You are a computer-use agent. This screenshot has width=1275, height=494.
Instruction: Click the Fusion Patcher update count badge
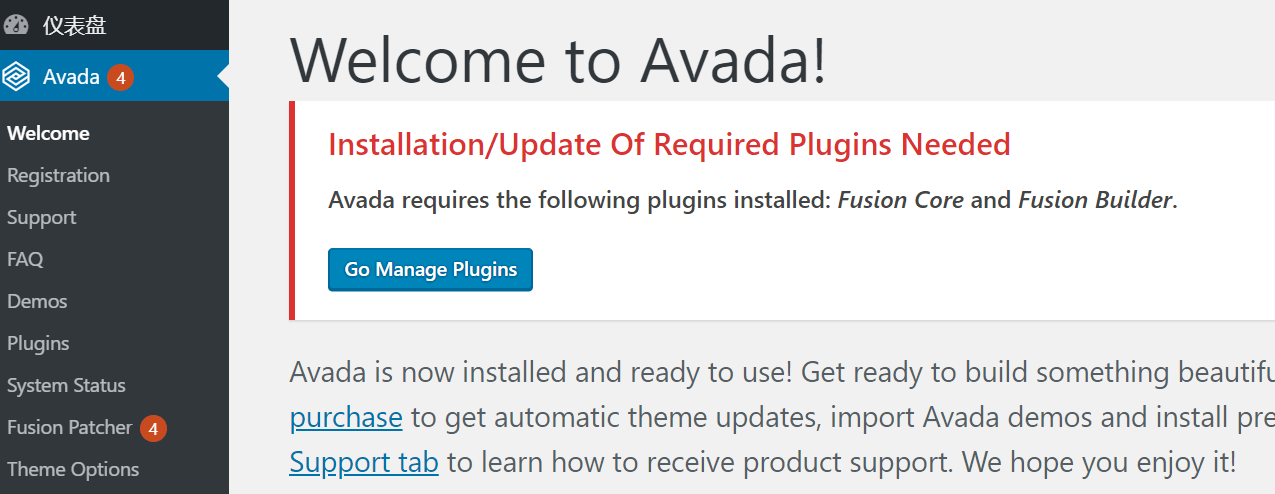click(x=153, y=428)
